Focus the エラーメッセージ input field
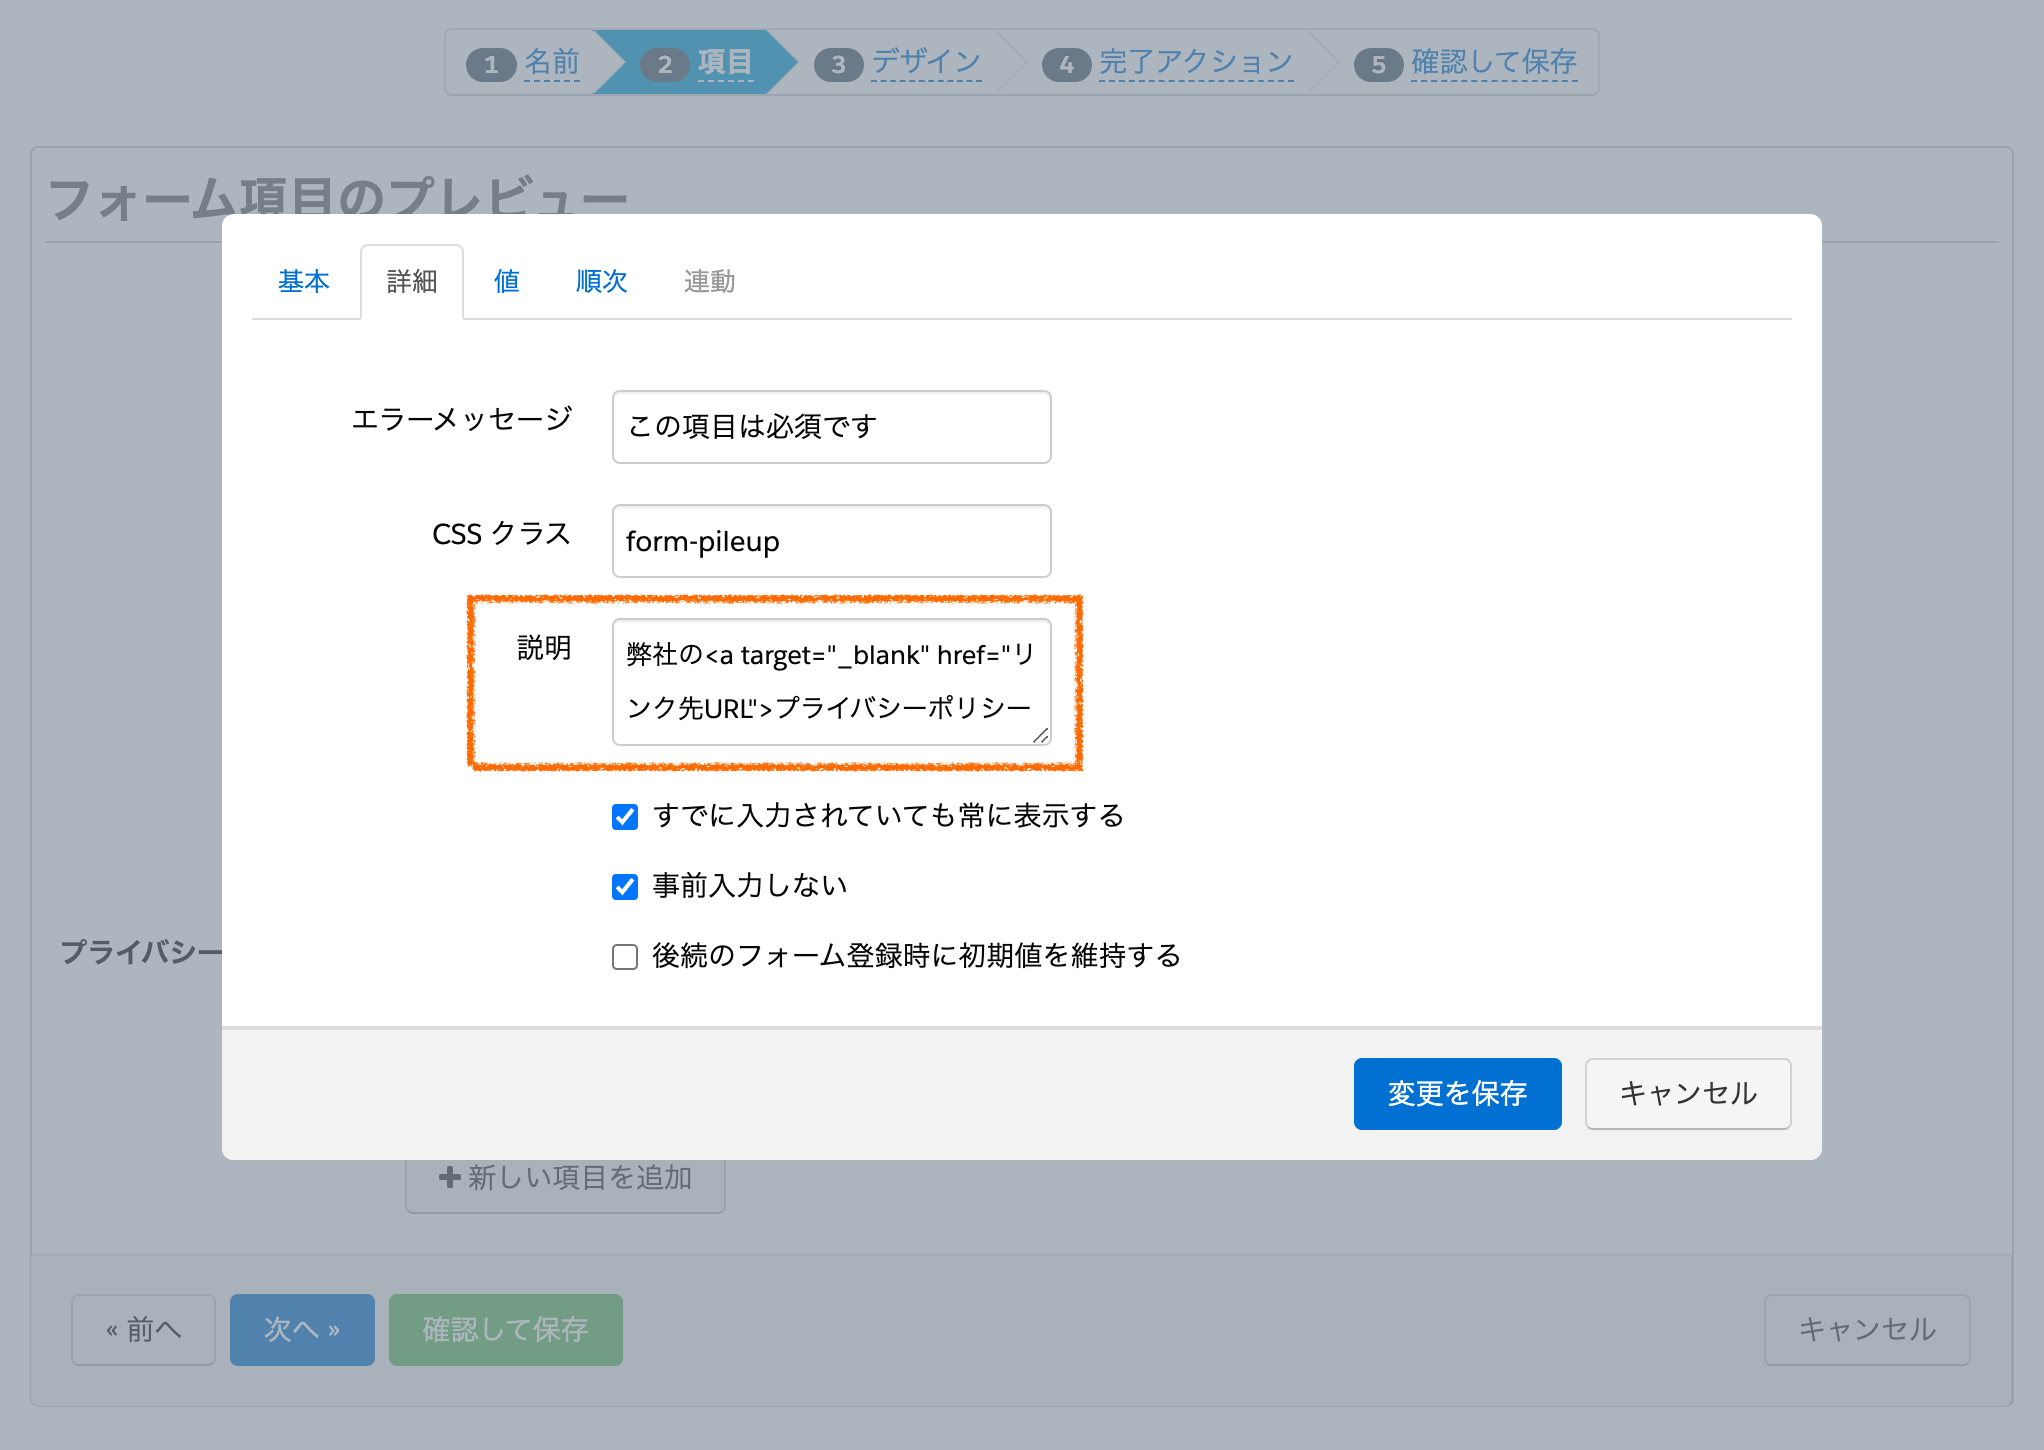Image resolution: width=2044 pixels, height=1450 pixels. pyautogui.click(x=831, y=427)
